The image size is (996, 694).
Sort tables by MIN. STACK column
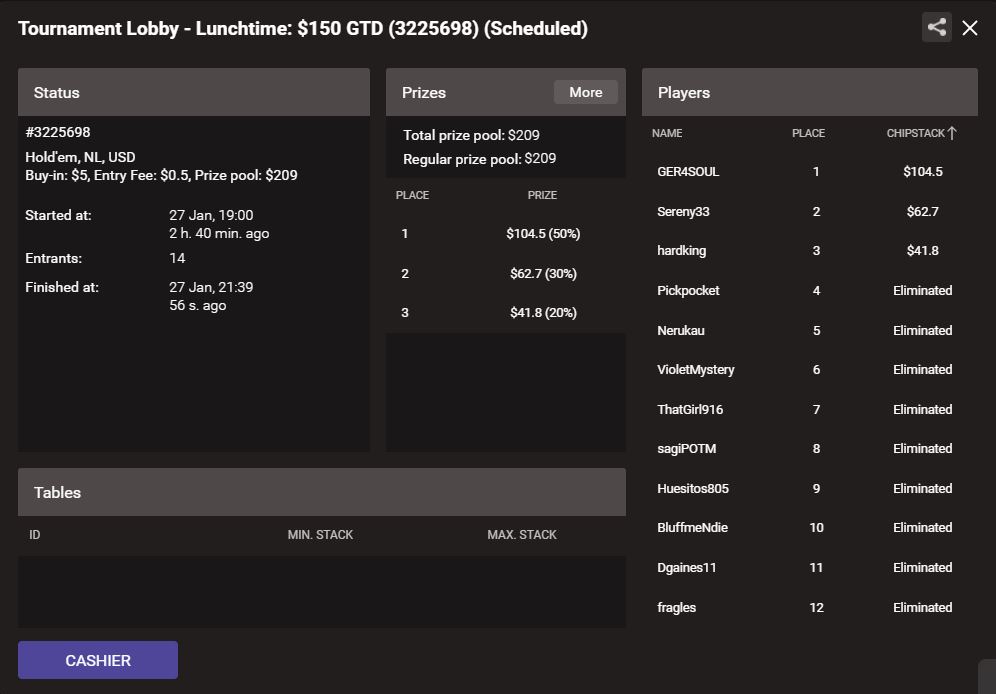(320, 535)
